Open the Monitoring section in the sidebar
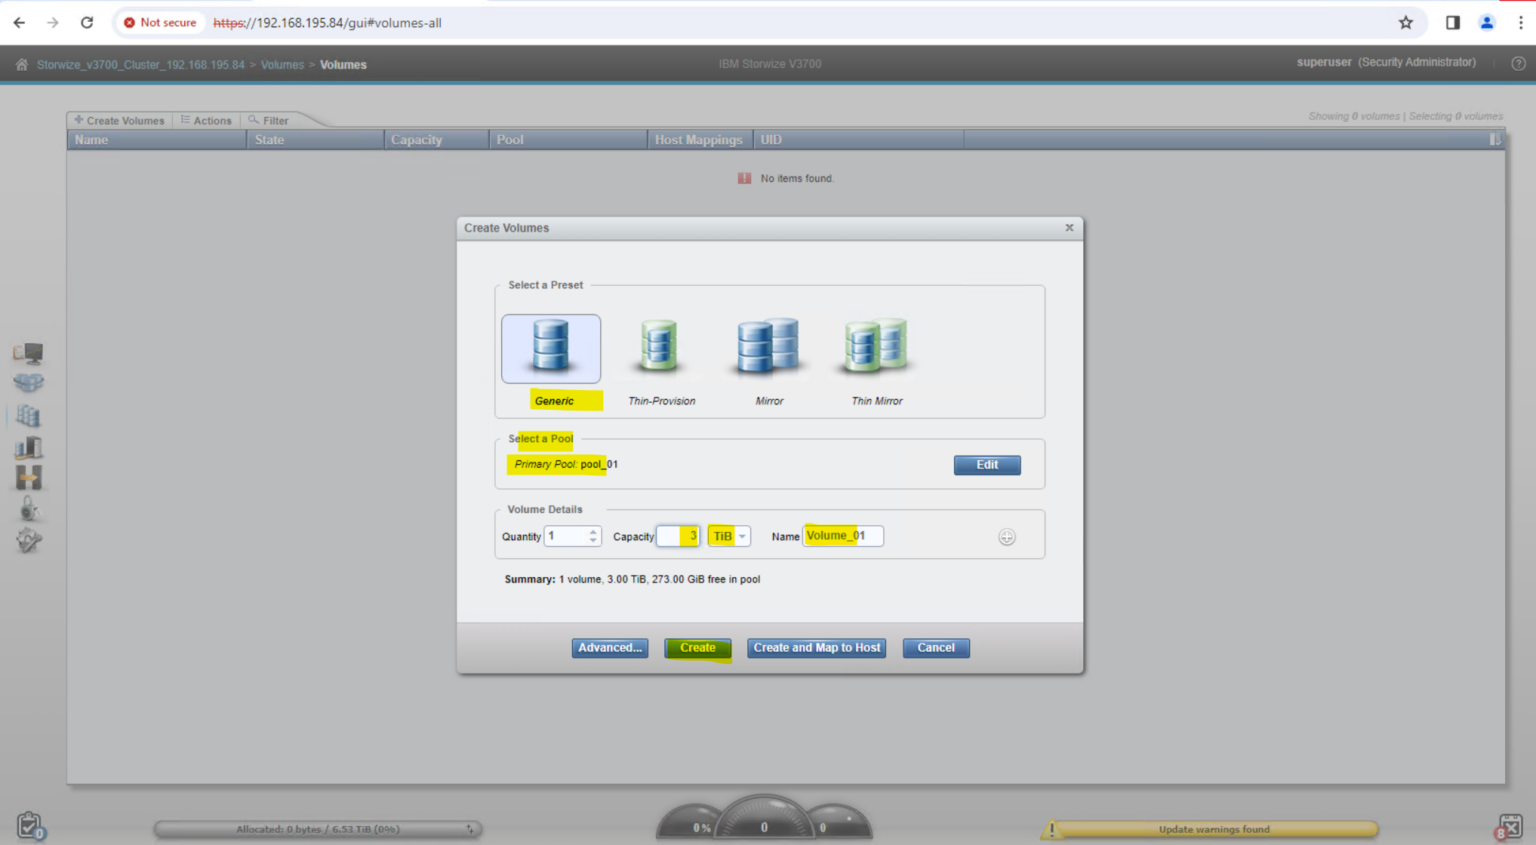 tap(28, 352)
